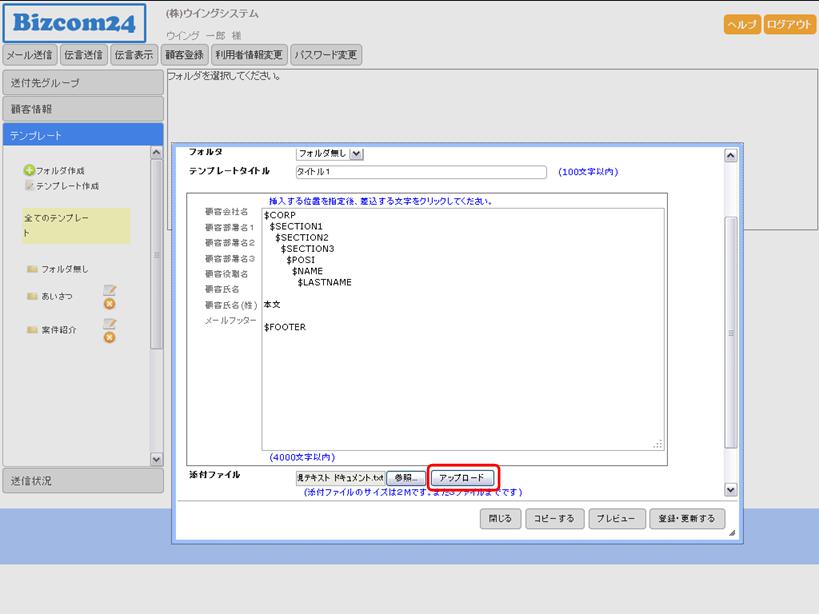This screenshot has width=819, height=614.
Task: Click dialog scrollbar down arrow
Action: coord(730,490)
